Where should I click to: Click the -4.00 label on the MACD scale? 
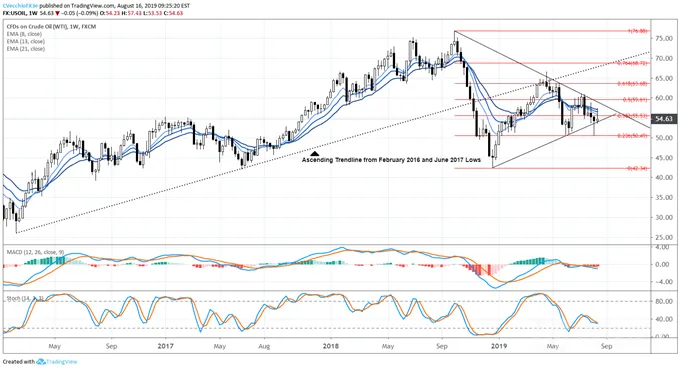point(664,282)
